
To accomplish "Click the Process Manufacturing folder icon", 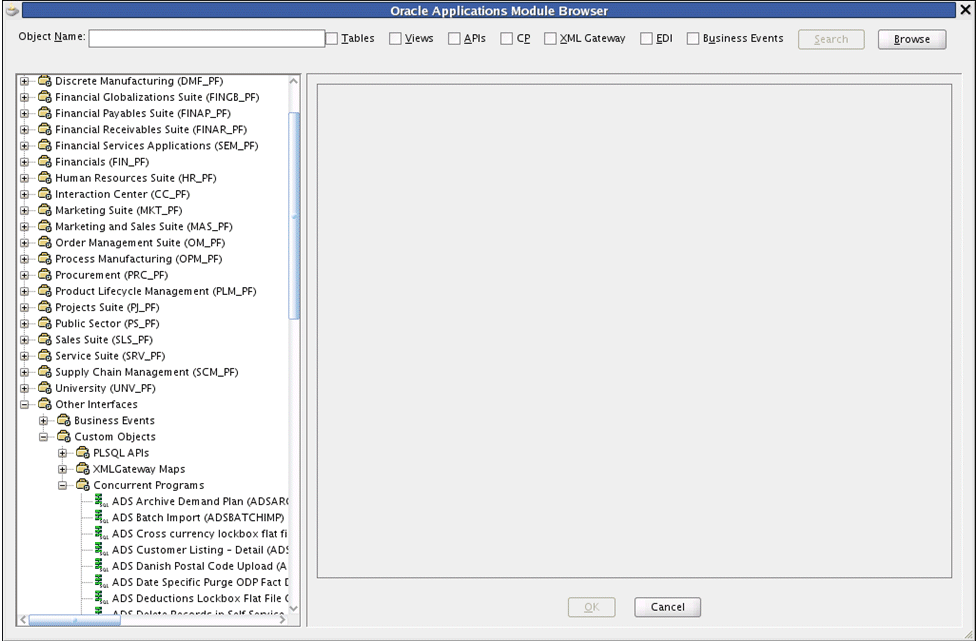I will 44,259.
